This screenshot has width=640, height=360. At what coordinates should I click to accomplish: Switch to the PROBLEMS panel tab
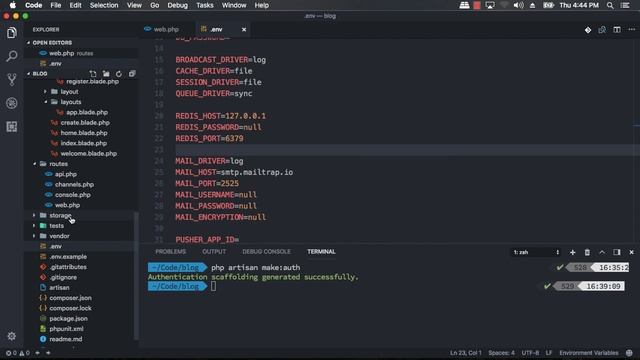171,251
